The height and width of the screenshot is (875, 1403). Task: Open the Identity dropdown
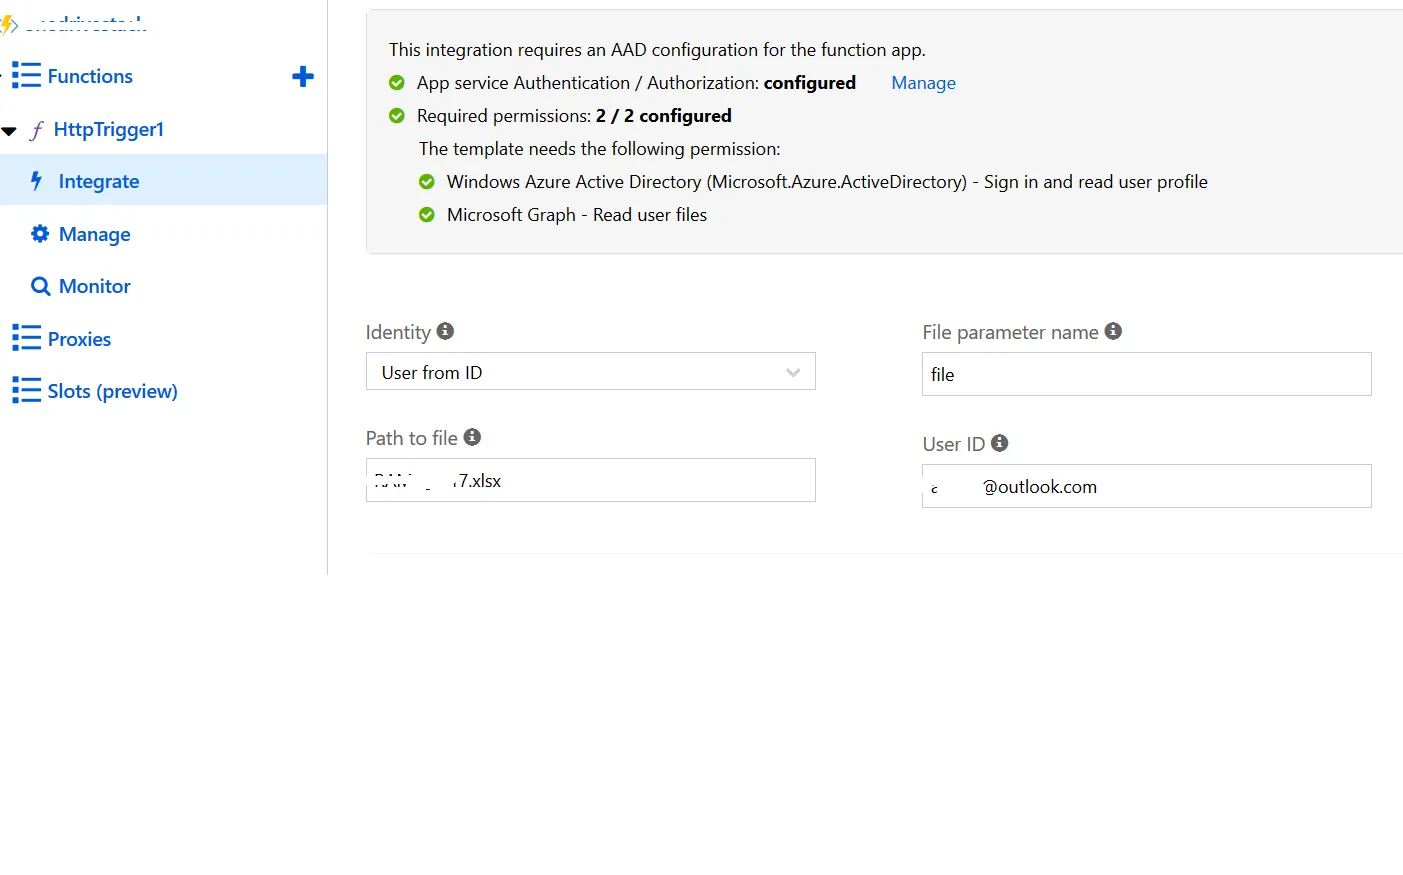(590, 372)
